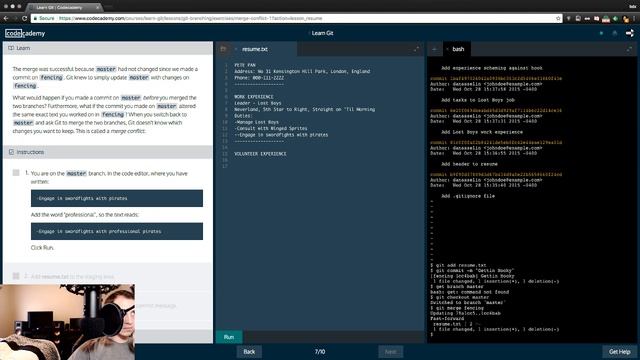Click the Secure padlock label in the address bar
The height and width of the screenshot is (360, 640).
pos(44,18)
